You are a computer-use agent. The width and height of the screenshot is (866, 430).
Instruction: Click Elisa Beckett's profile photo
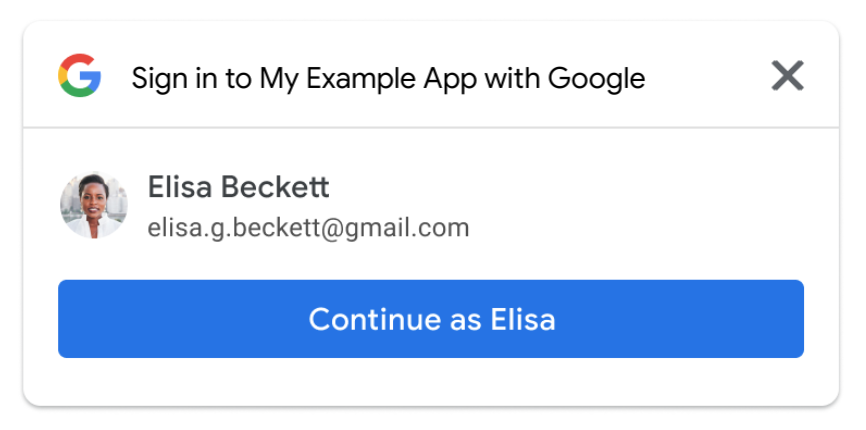click(x=94, y=205)
